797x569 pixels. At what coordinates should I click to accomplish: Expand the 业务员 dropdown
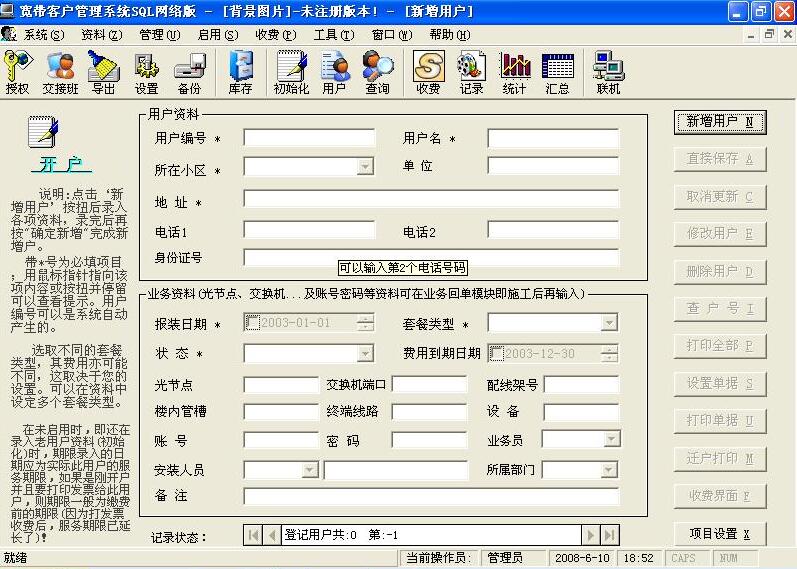611,439
